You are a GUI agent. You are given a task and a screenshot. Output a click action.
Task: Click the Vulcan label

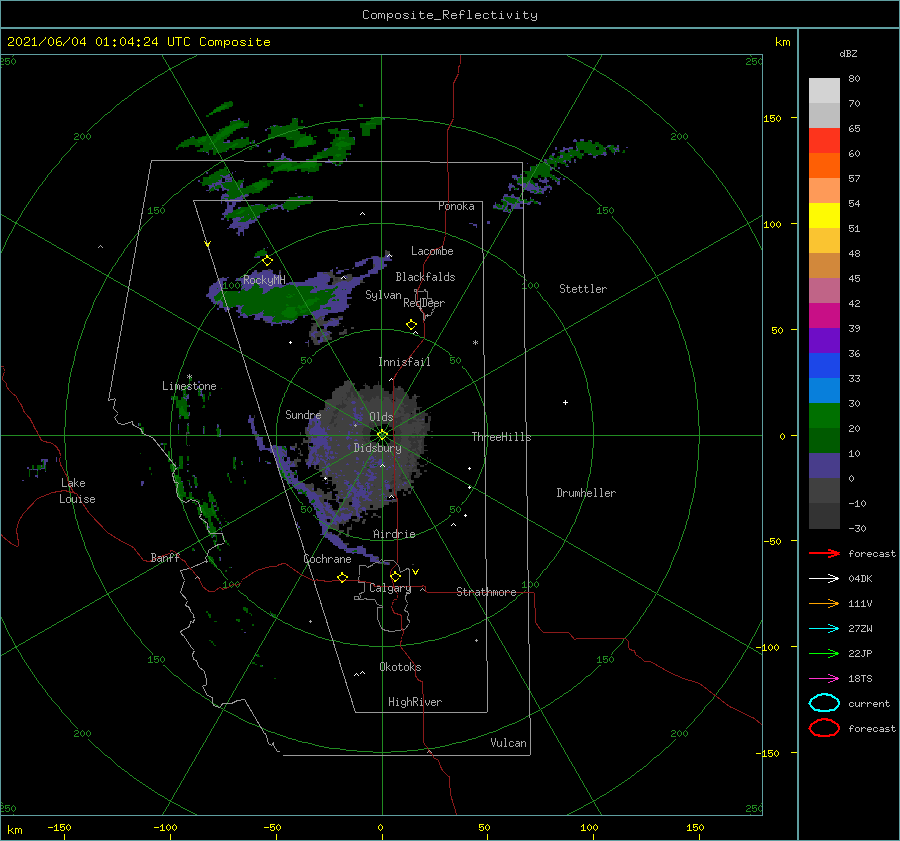(509, 743)
